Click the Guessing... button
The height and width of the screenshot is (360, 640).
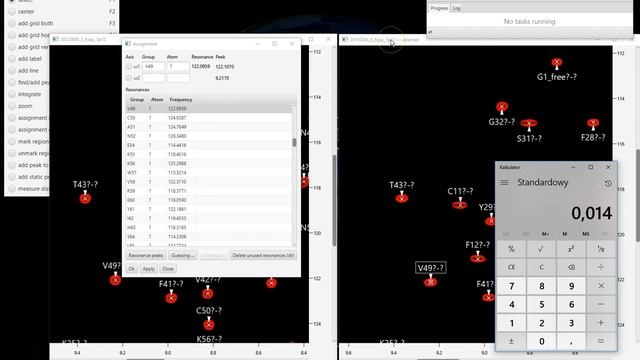[x=182, y=256]
